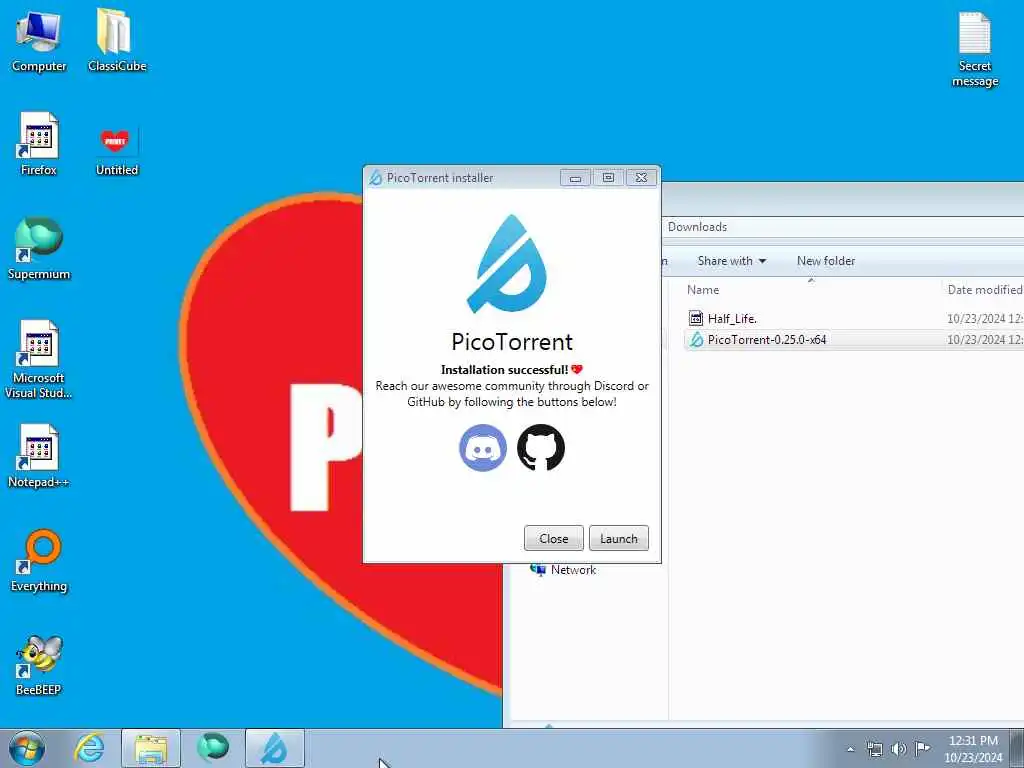Click the Half_Life. date modified cell
1024x768 pixels.
click(x=985, y=319)
